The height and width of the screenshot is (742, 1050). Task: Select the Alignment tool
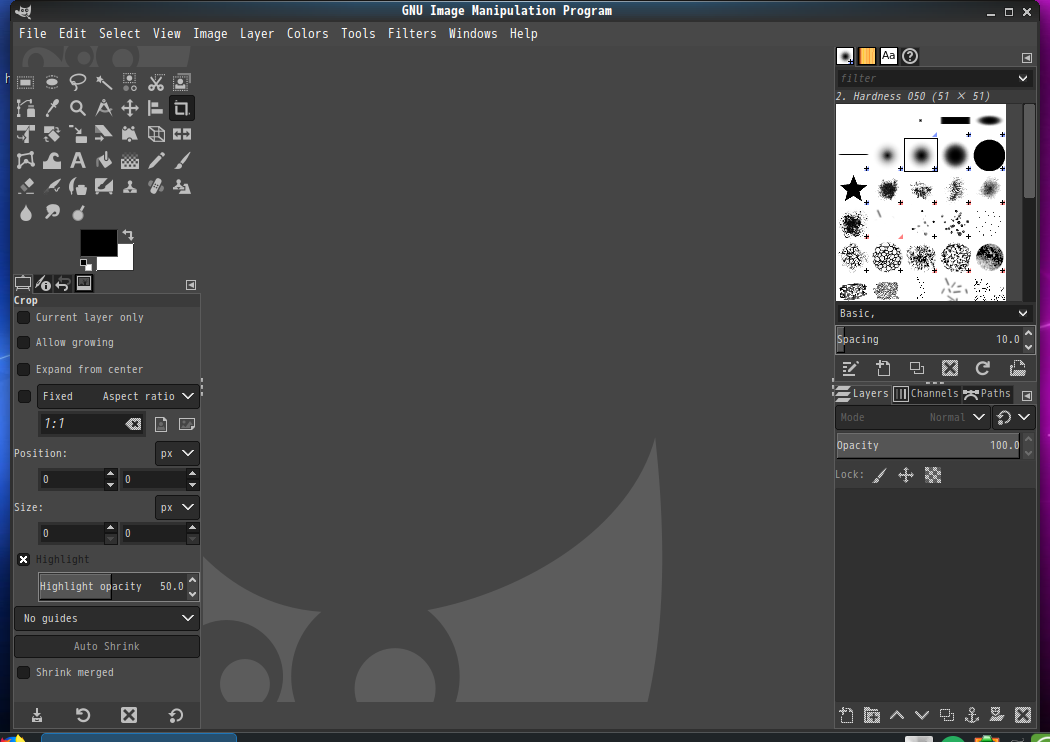[156, 108]
